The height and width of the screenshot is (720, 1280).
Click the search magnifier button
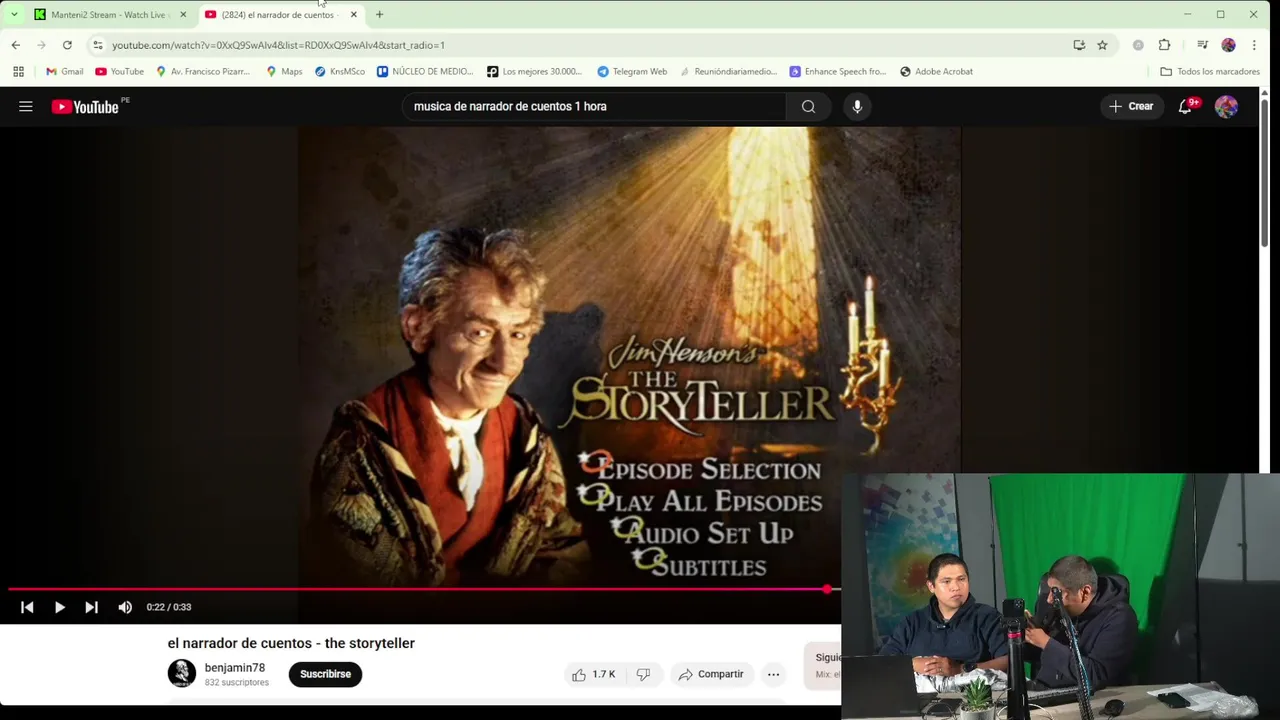coord(808,106)
